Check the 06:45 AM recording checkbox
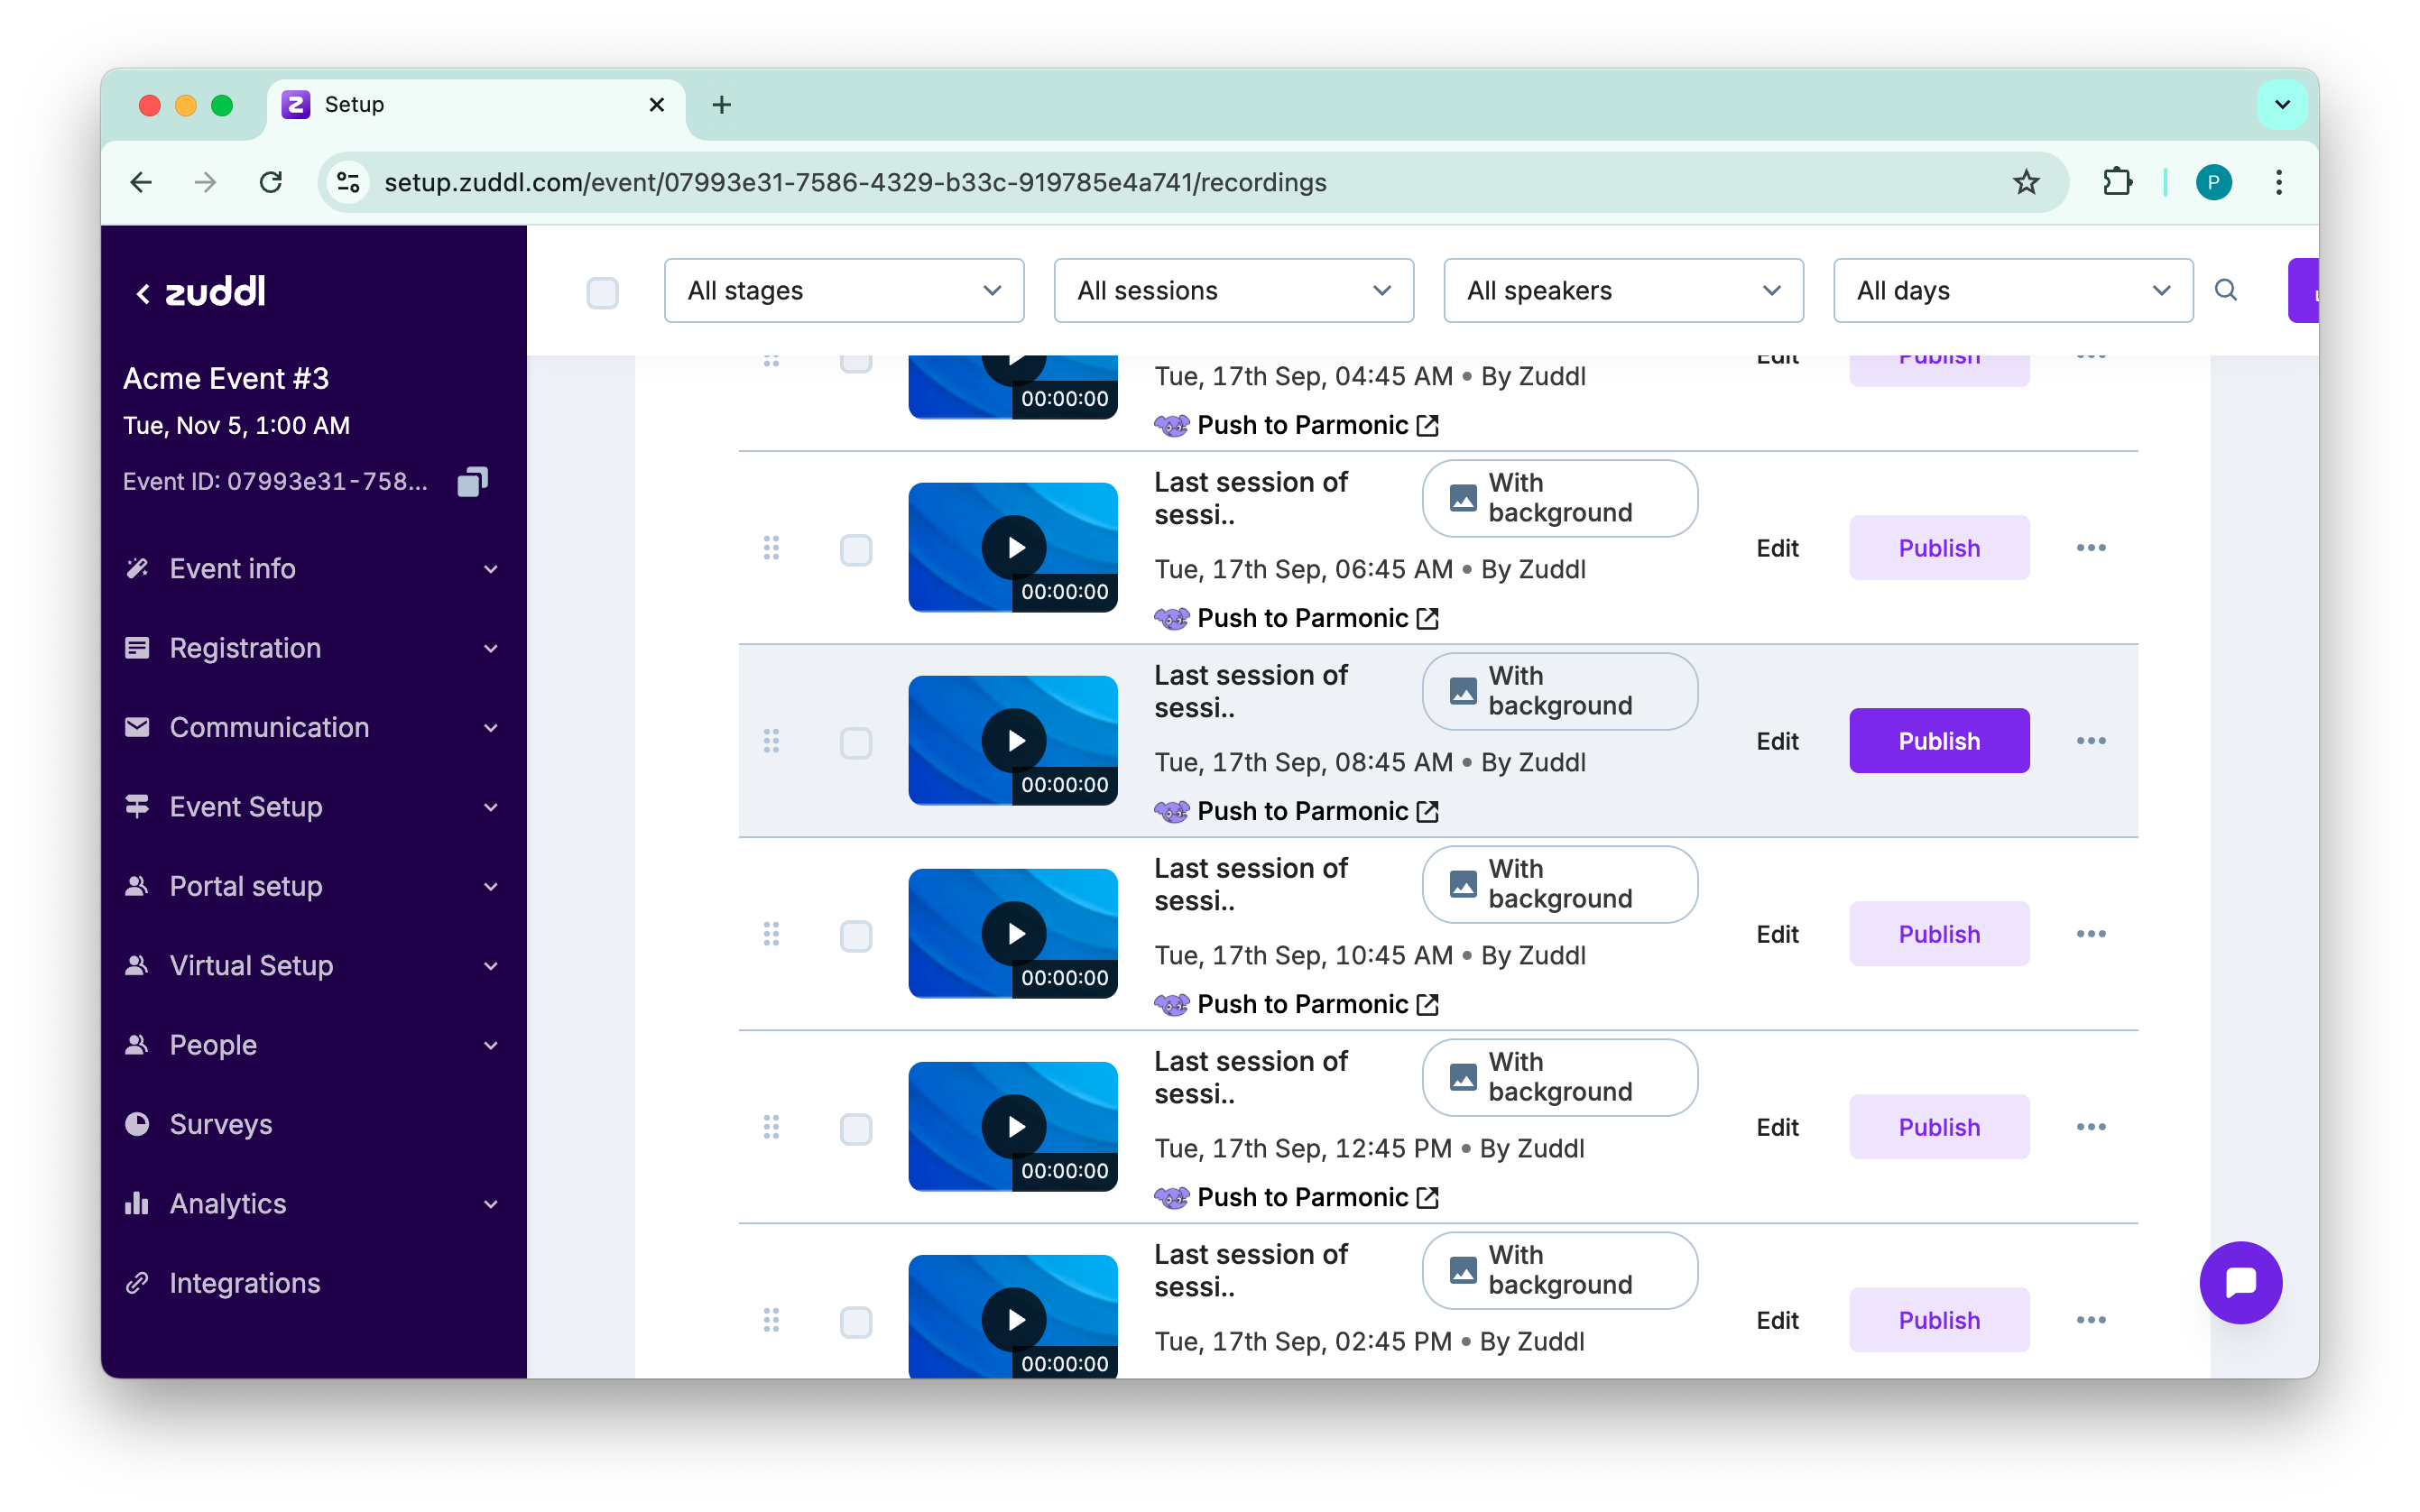 click(856, 550)
